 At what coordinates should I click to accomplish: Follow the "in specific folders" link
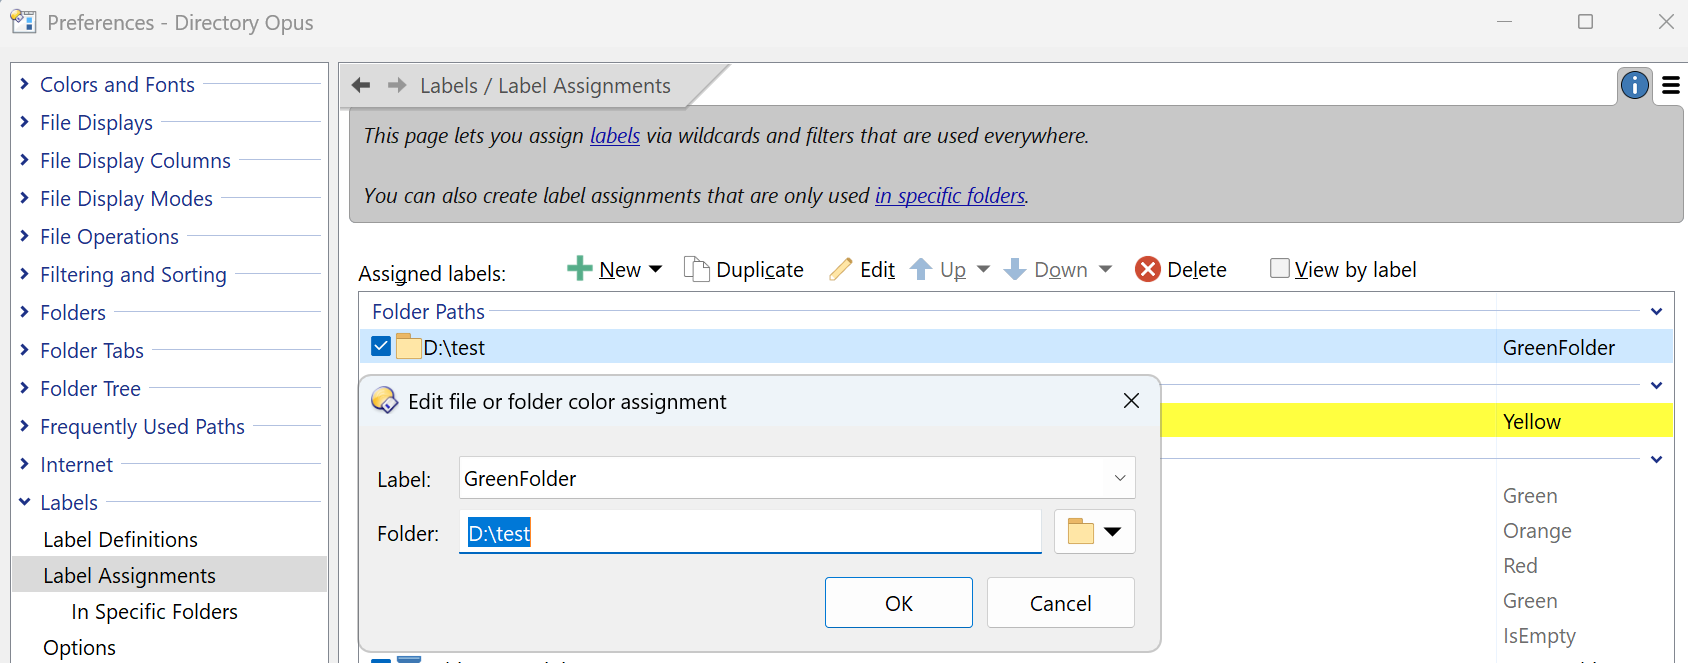950,196
